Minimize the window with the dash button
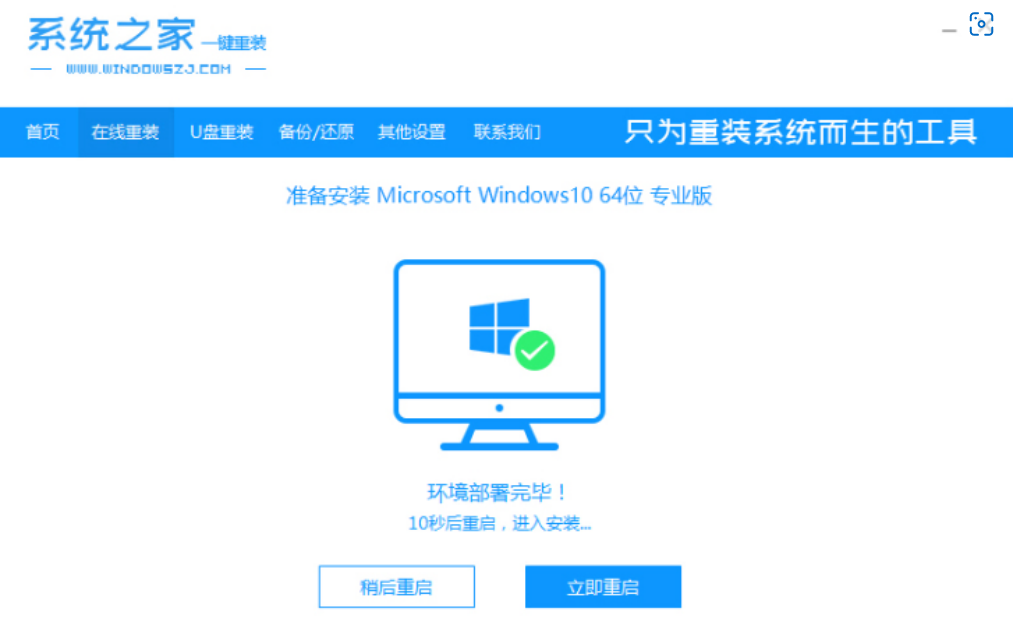The height and width of the screenshot is (624, 1020). [x=949, y=31]
